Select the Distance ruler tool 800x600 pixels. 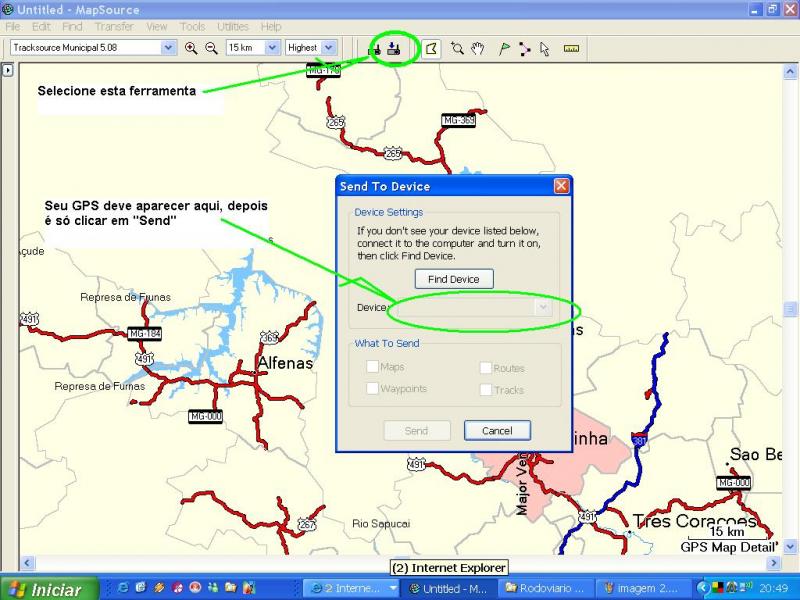(571, 48)
